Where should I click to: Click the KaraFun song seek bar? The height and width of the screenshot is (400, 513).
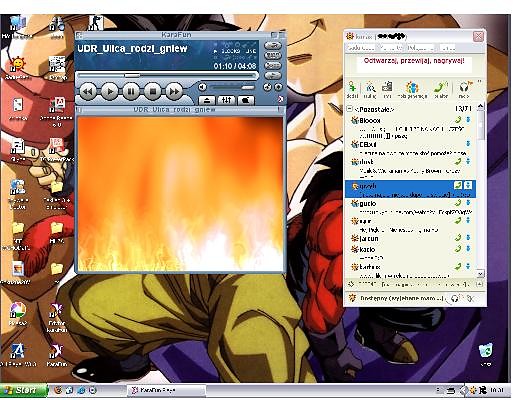click(x=167, y=76)
